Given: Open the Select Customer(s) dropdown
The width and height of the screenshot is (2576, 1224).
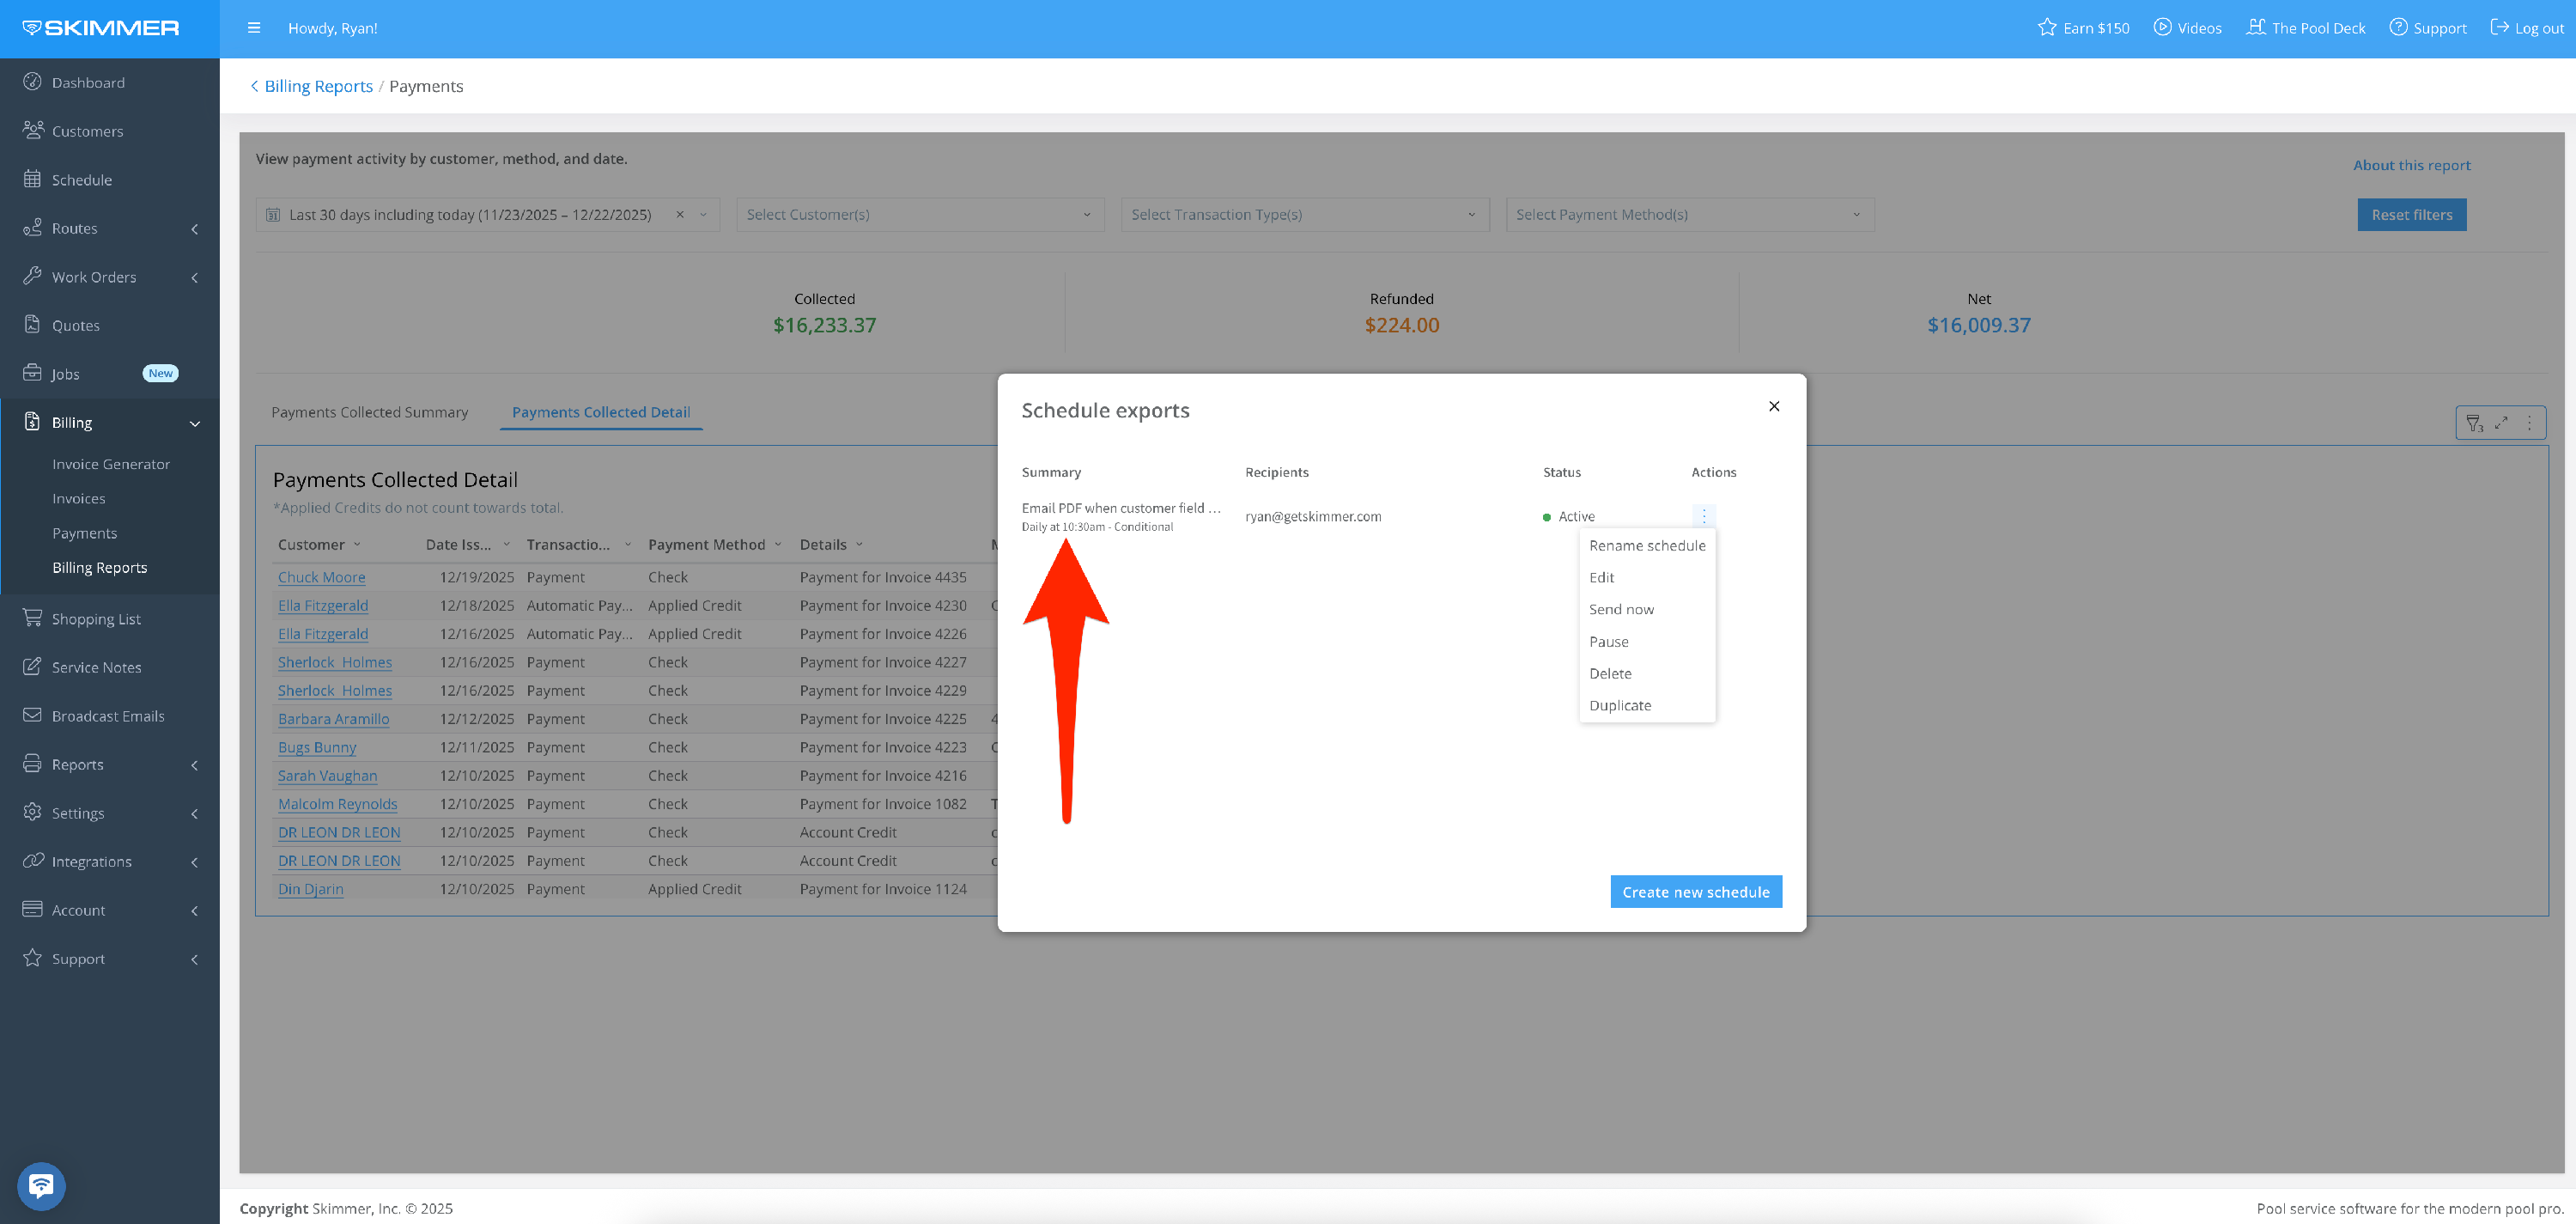Looking at the screenshot, I should pos(919,214).
